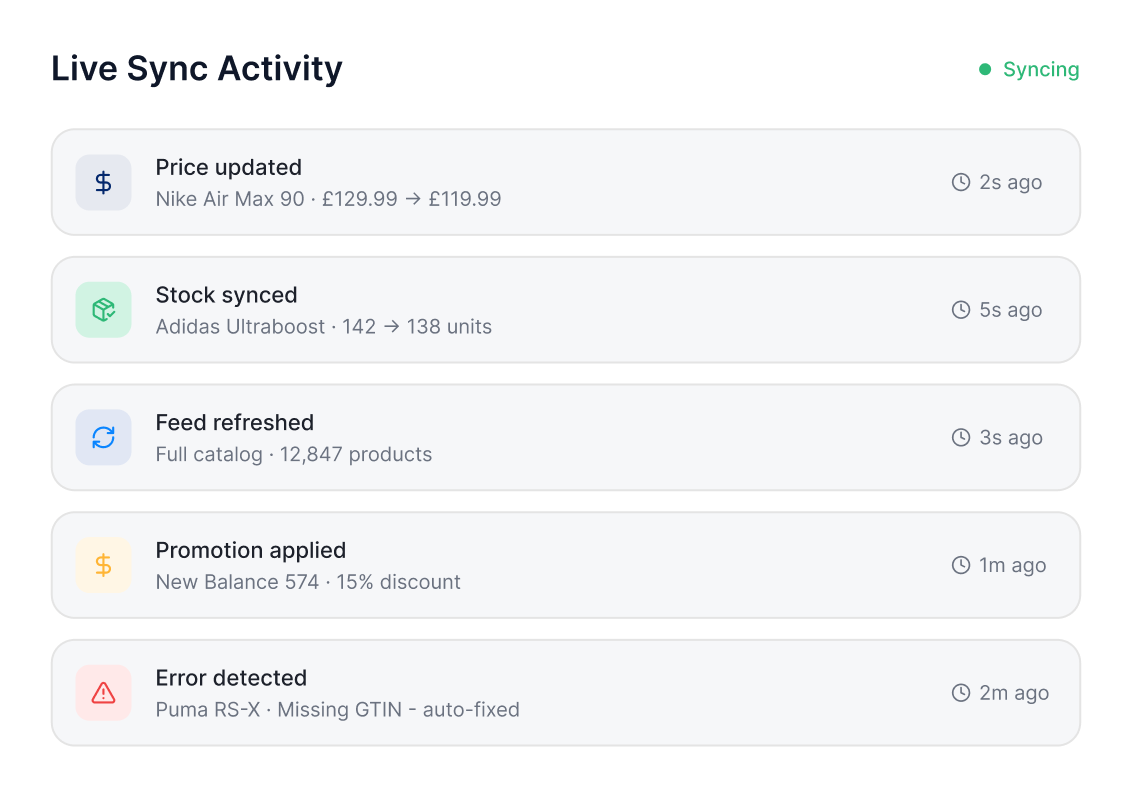1132x797 pixels.
Task: Click the Syncing status label
Action: point(1041,69)
